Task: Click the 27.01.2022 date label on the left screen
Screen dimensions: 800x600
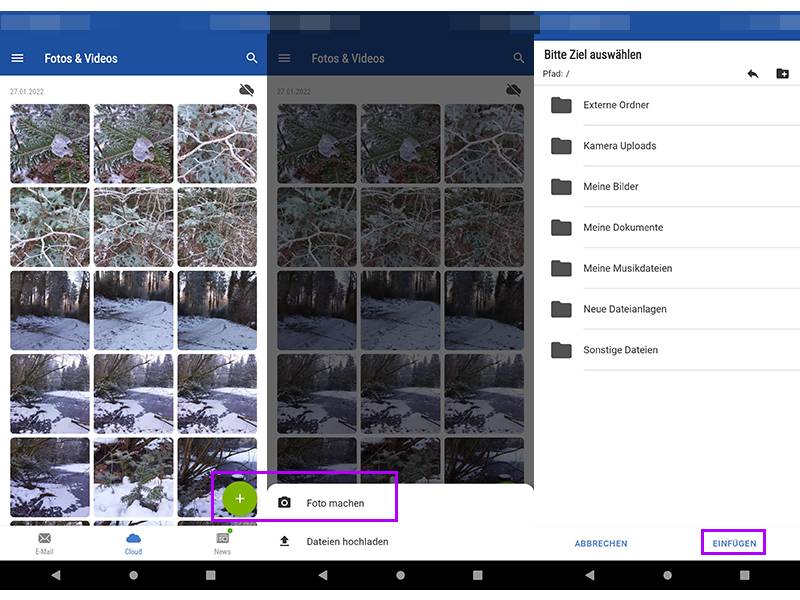Action: pyautogui.click(x=27, y=92)
